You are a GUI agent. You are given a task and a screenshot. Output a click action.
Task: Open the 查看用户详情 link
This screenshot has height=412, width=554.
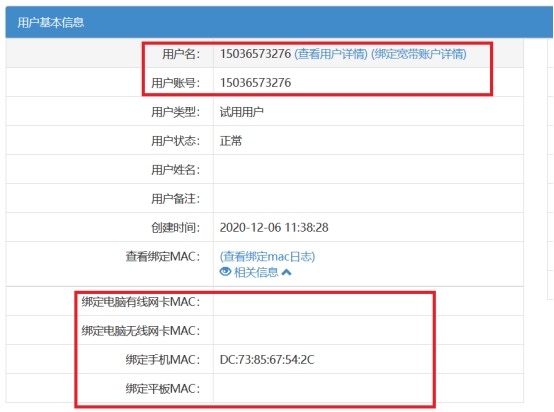pos(331,54)
